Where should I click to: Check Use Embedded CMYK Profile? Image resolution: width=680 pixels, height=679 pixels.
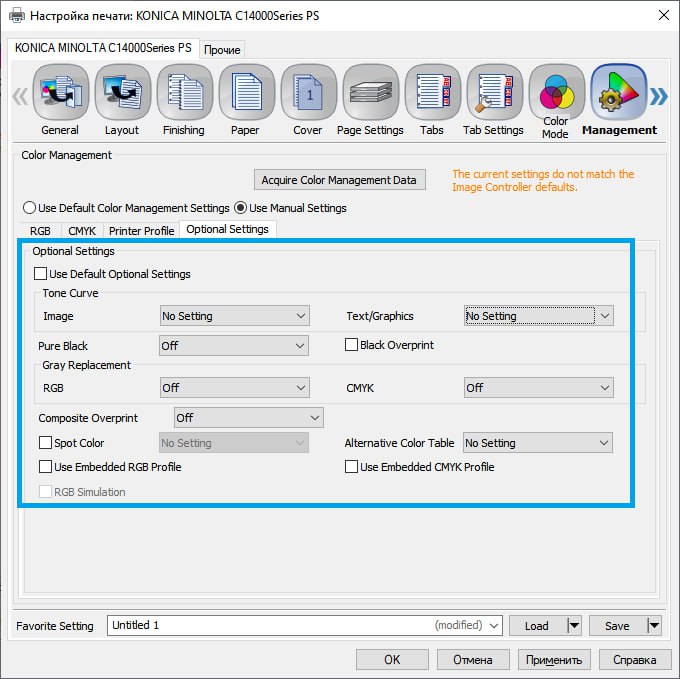pyautogui.click(x=351, y=467)
